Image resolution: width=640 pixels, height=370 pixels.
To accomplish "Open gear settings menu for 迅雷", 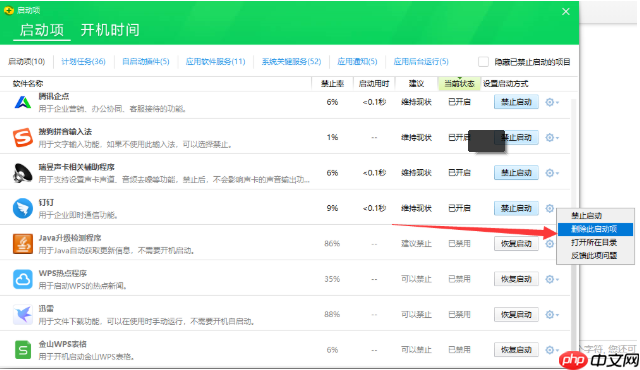I will (552, 315).
